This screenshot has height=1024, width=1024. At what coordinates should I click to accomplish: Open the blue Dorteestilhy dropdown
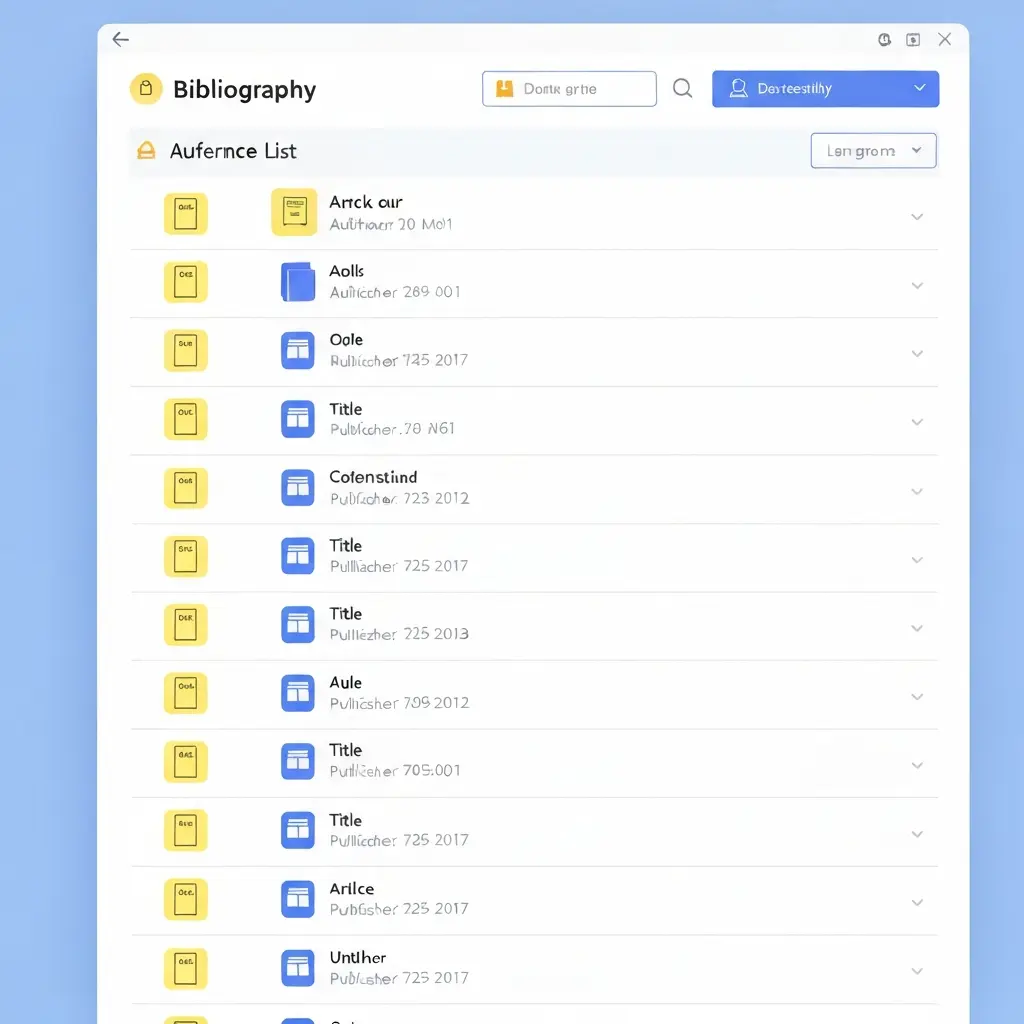(x=825, y=89)
